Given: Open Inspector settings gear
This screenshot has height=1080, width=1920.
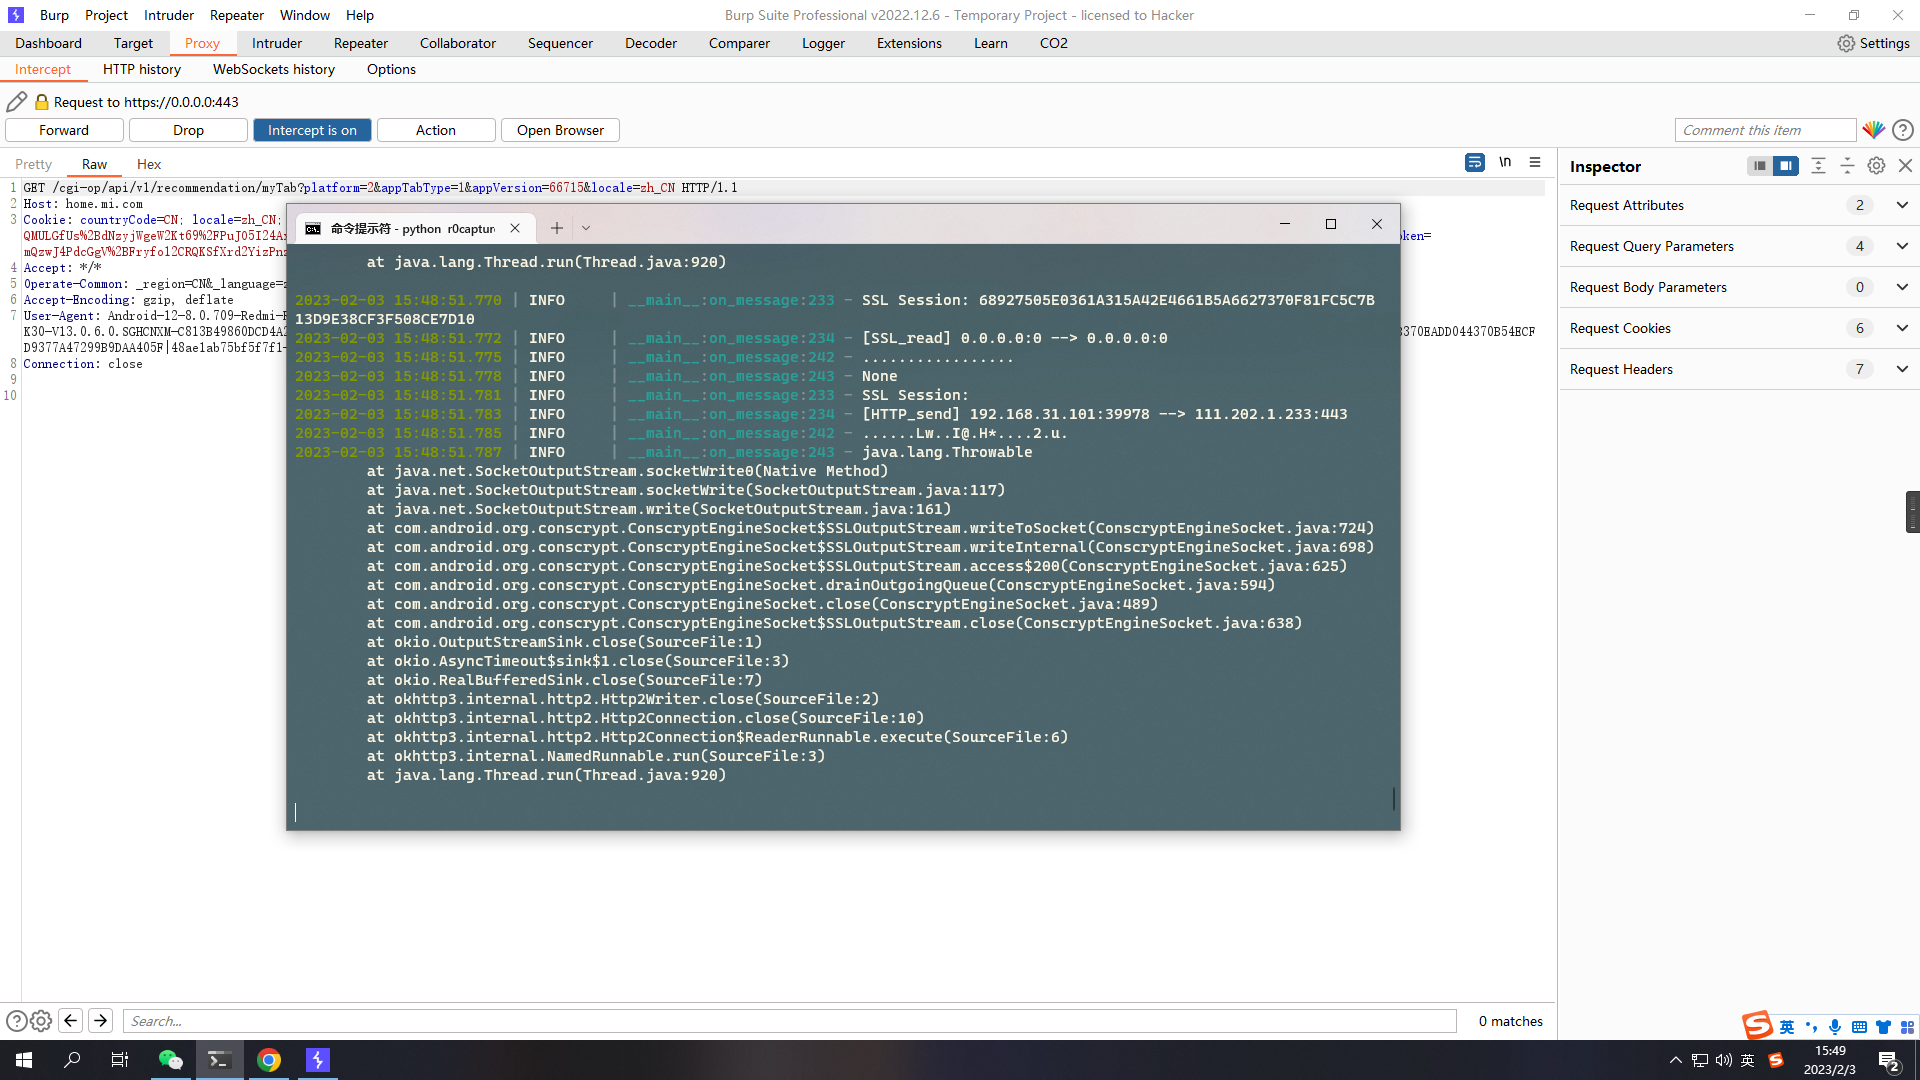Looking at the screenshot, I should point(1876,166).
